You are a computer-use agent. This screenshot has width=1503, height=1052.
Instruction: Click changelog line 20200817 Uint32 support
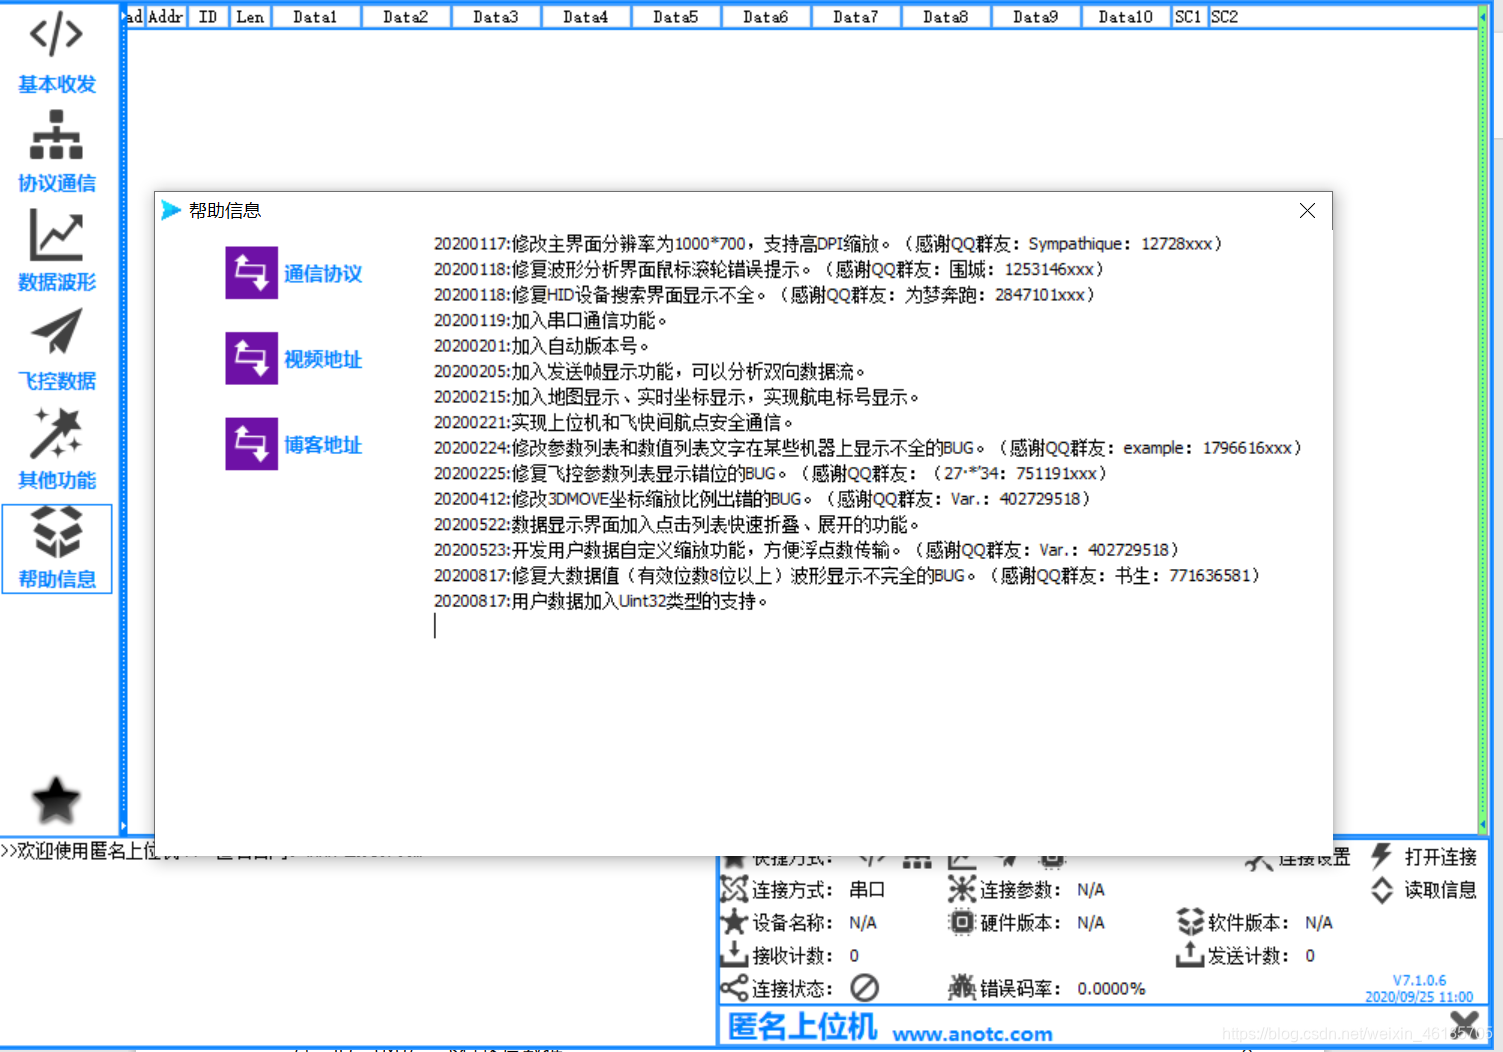pos(601,602)
